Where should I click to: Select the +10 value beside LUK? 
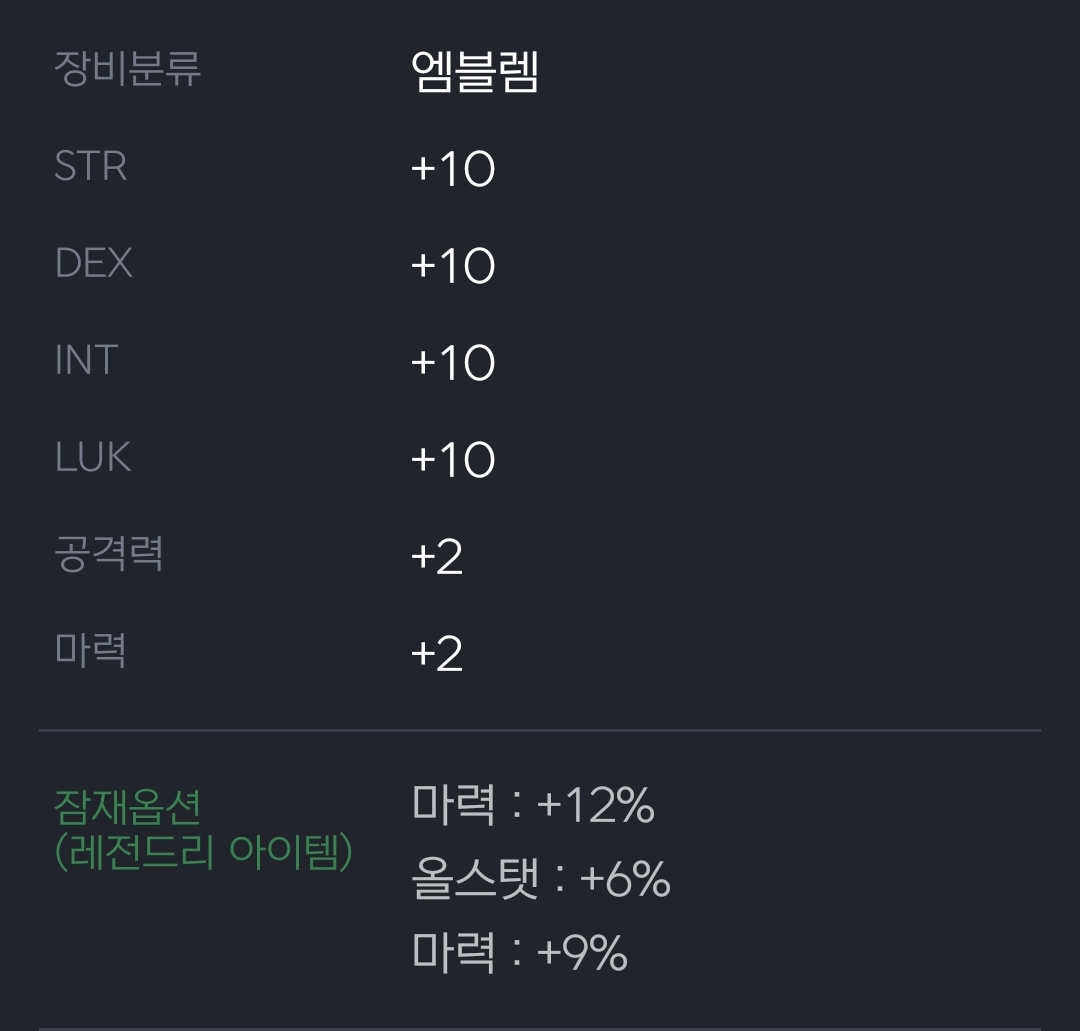point(453,460)
